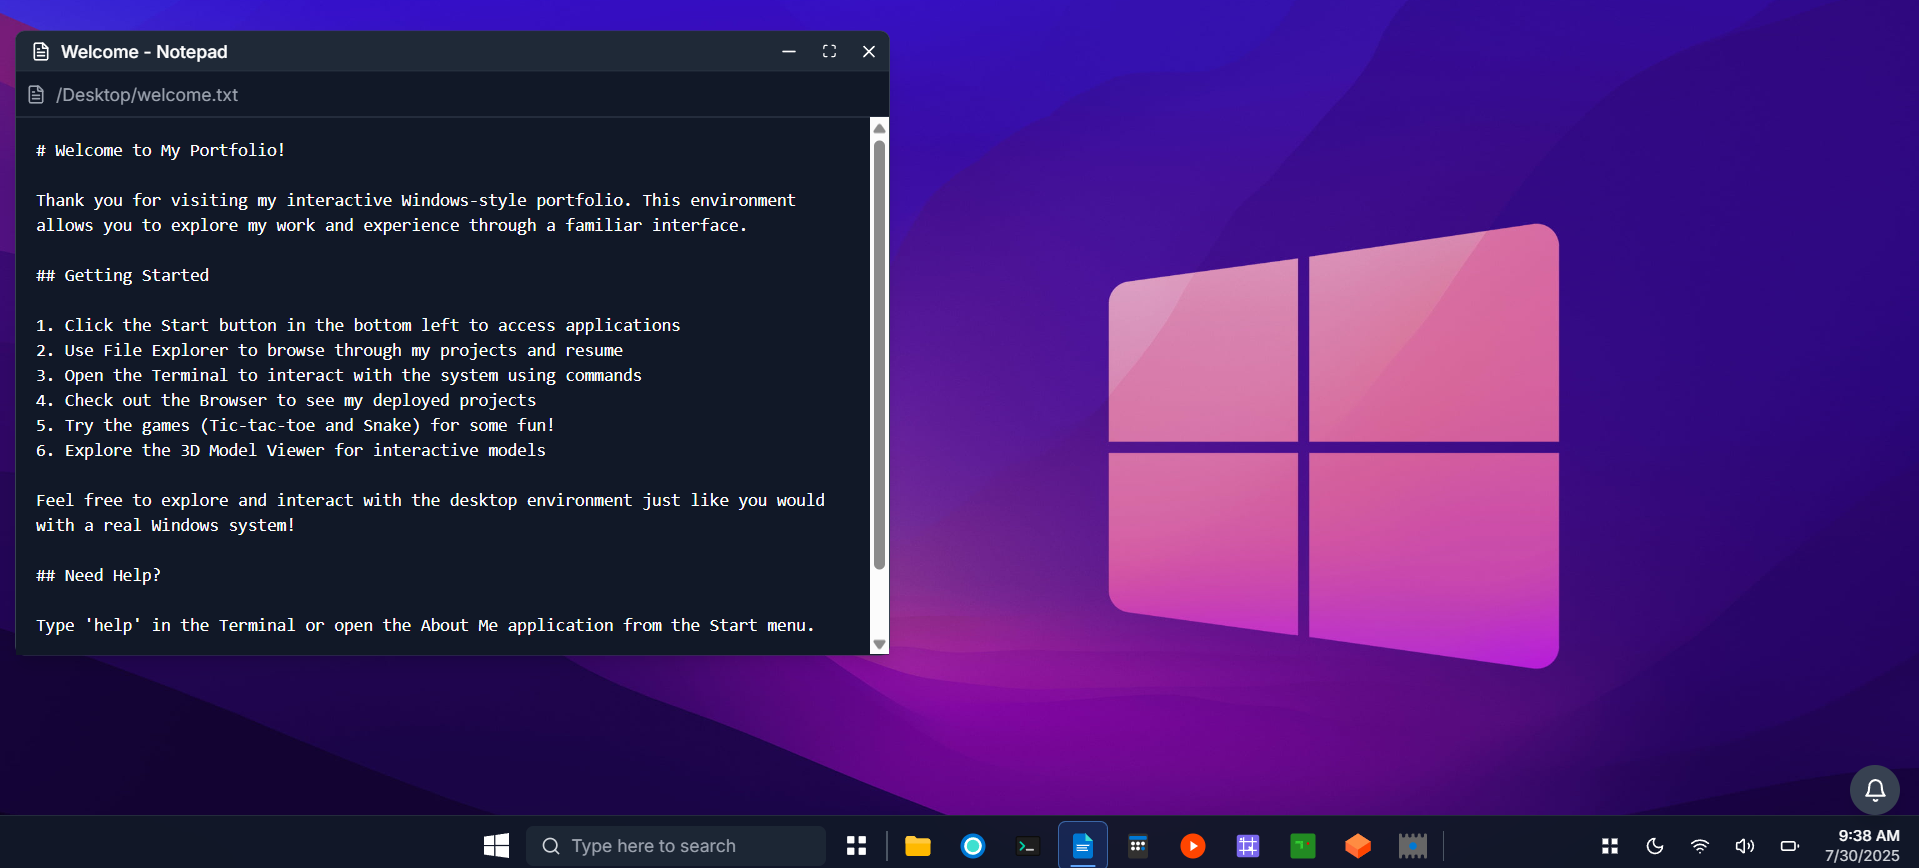Image resolution: width=1919 pixels, height=868 pixels.
Task: Click the 'Thank you for visiting' paragraph line
Action: click(416, 200)
